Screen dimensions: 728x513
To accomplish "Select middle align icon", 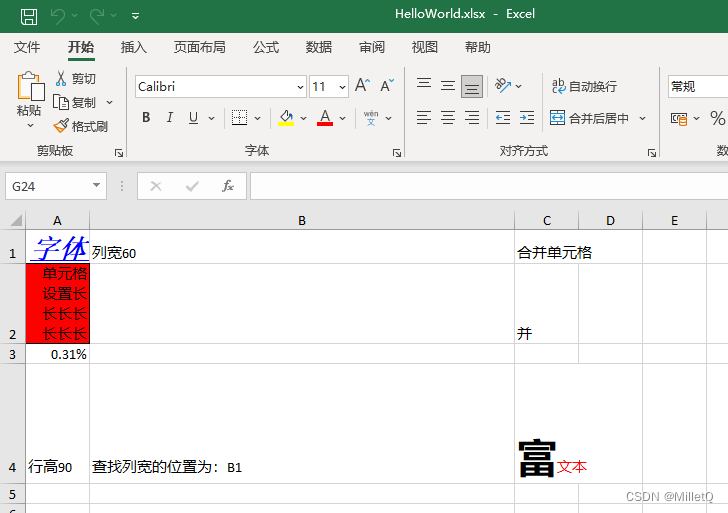I will (448, 85).
